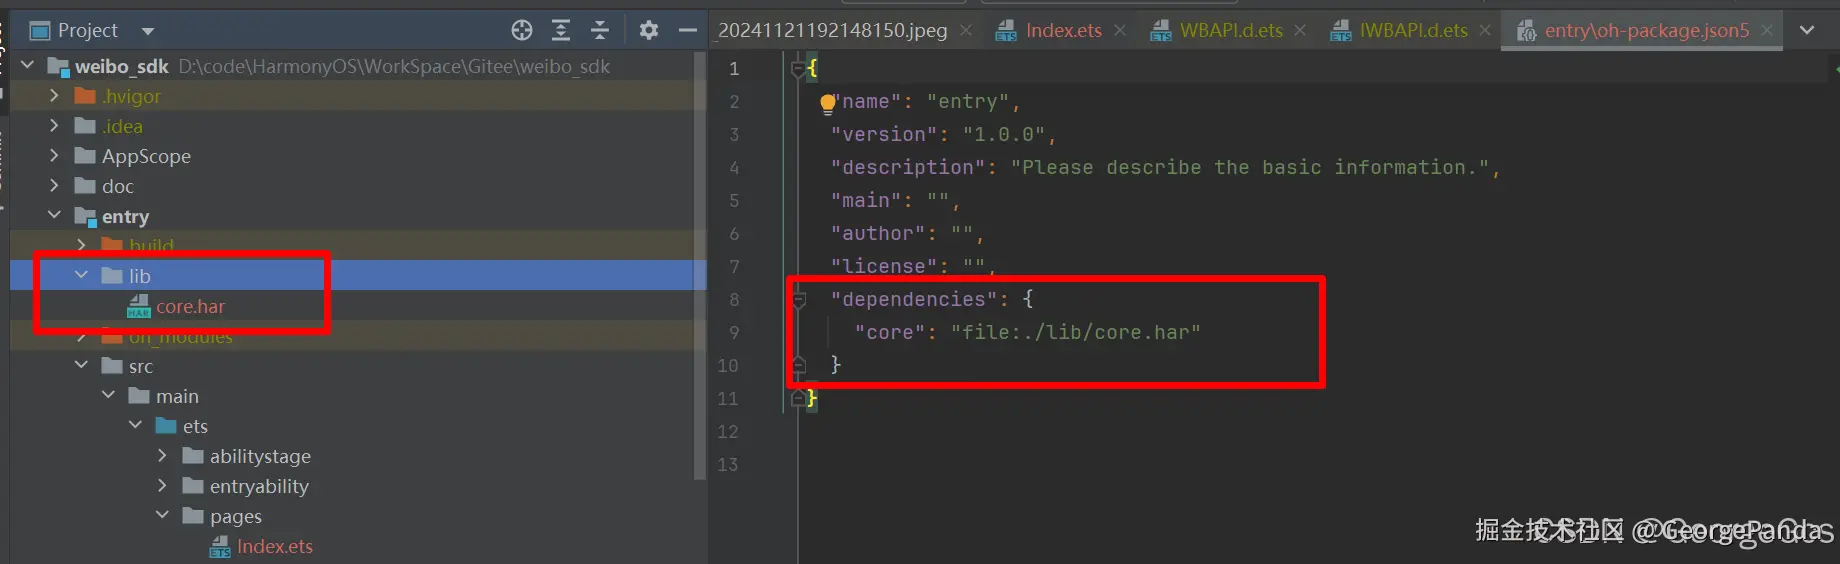Close the 20241121192148150.jpeg tab

coord(966,31)
